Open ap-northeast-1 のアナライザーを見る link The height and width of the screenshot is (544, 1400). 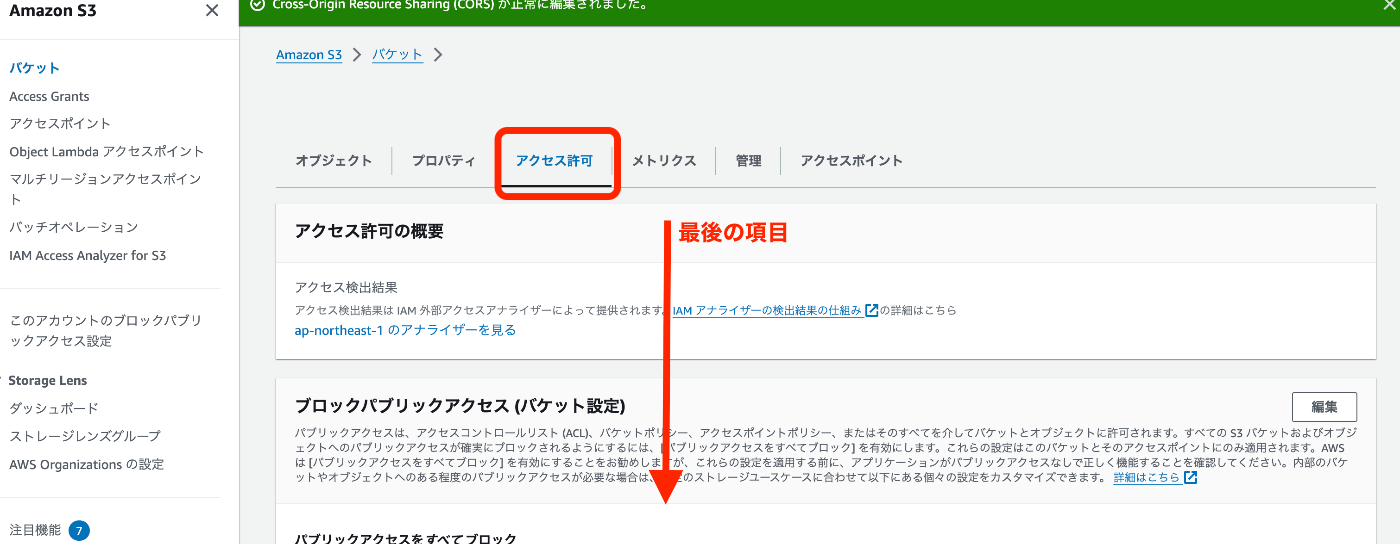pyautogui.click(x=405, y=330)
